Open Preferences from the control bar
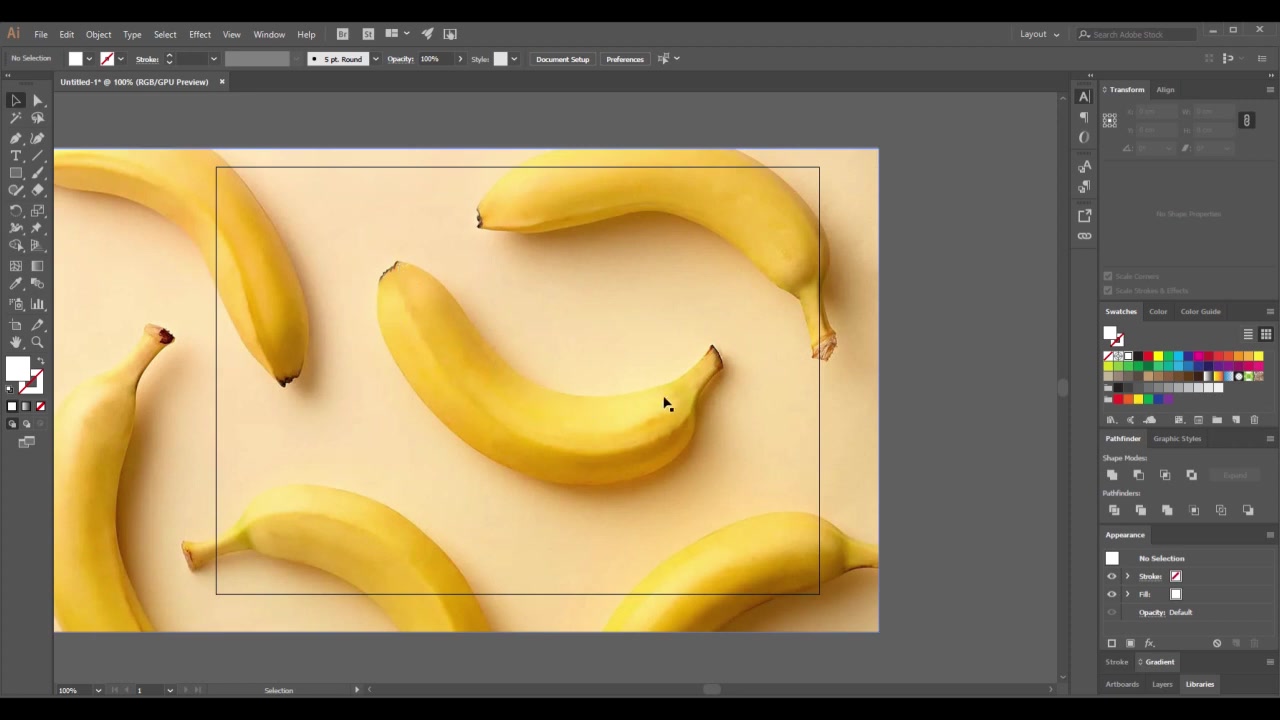Image resolution: width=1280 pixels, height=720 pixels. coord(624,59)
